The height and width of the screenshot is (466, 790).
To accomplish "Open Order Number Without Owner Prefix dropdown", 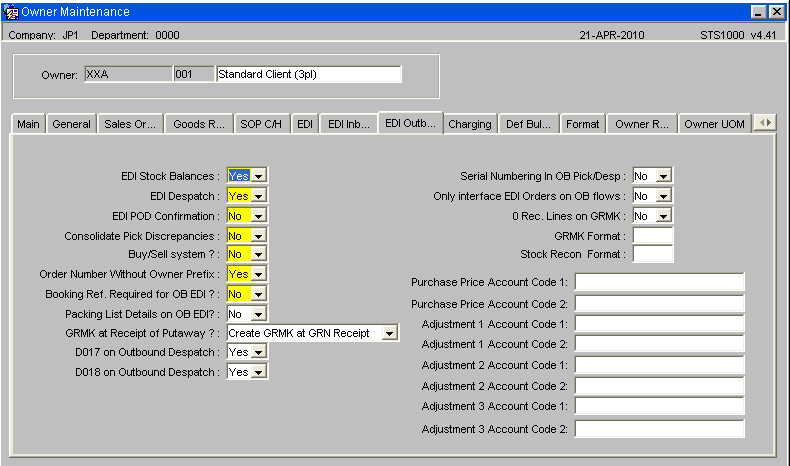I will tap(259, 274).
